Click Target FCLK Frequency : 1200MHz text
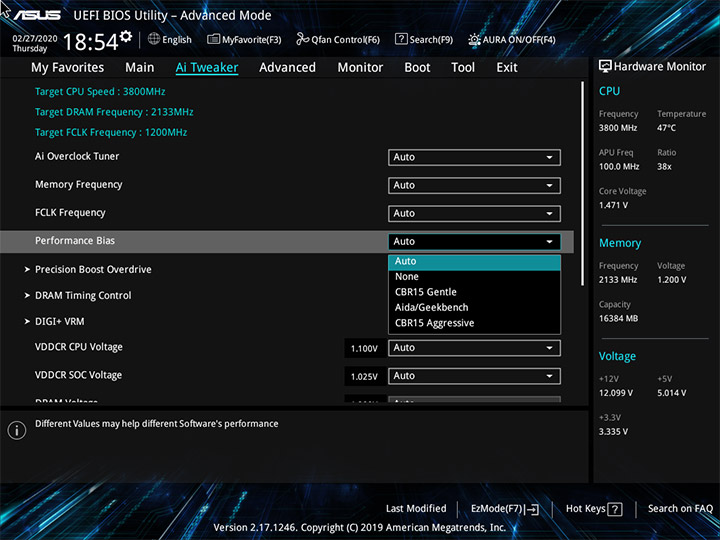Image resolution: width=720 pixels, height=540 pixels. [111, 132]
